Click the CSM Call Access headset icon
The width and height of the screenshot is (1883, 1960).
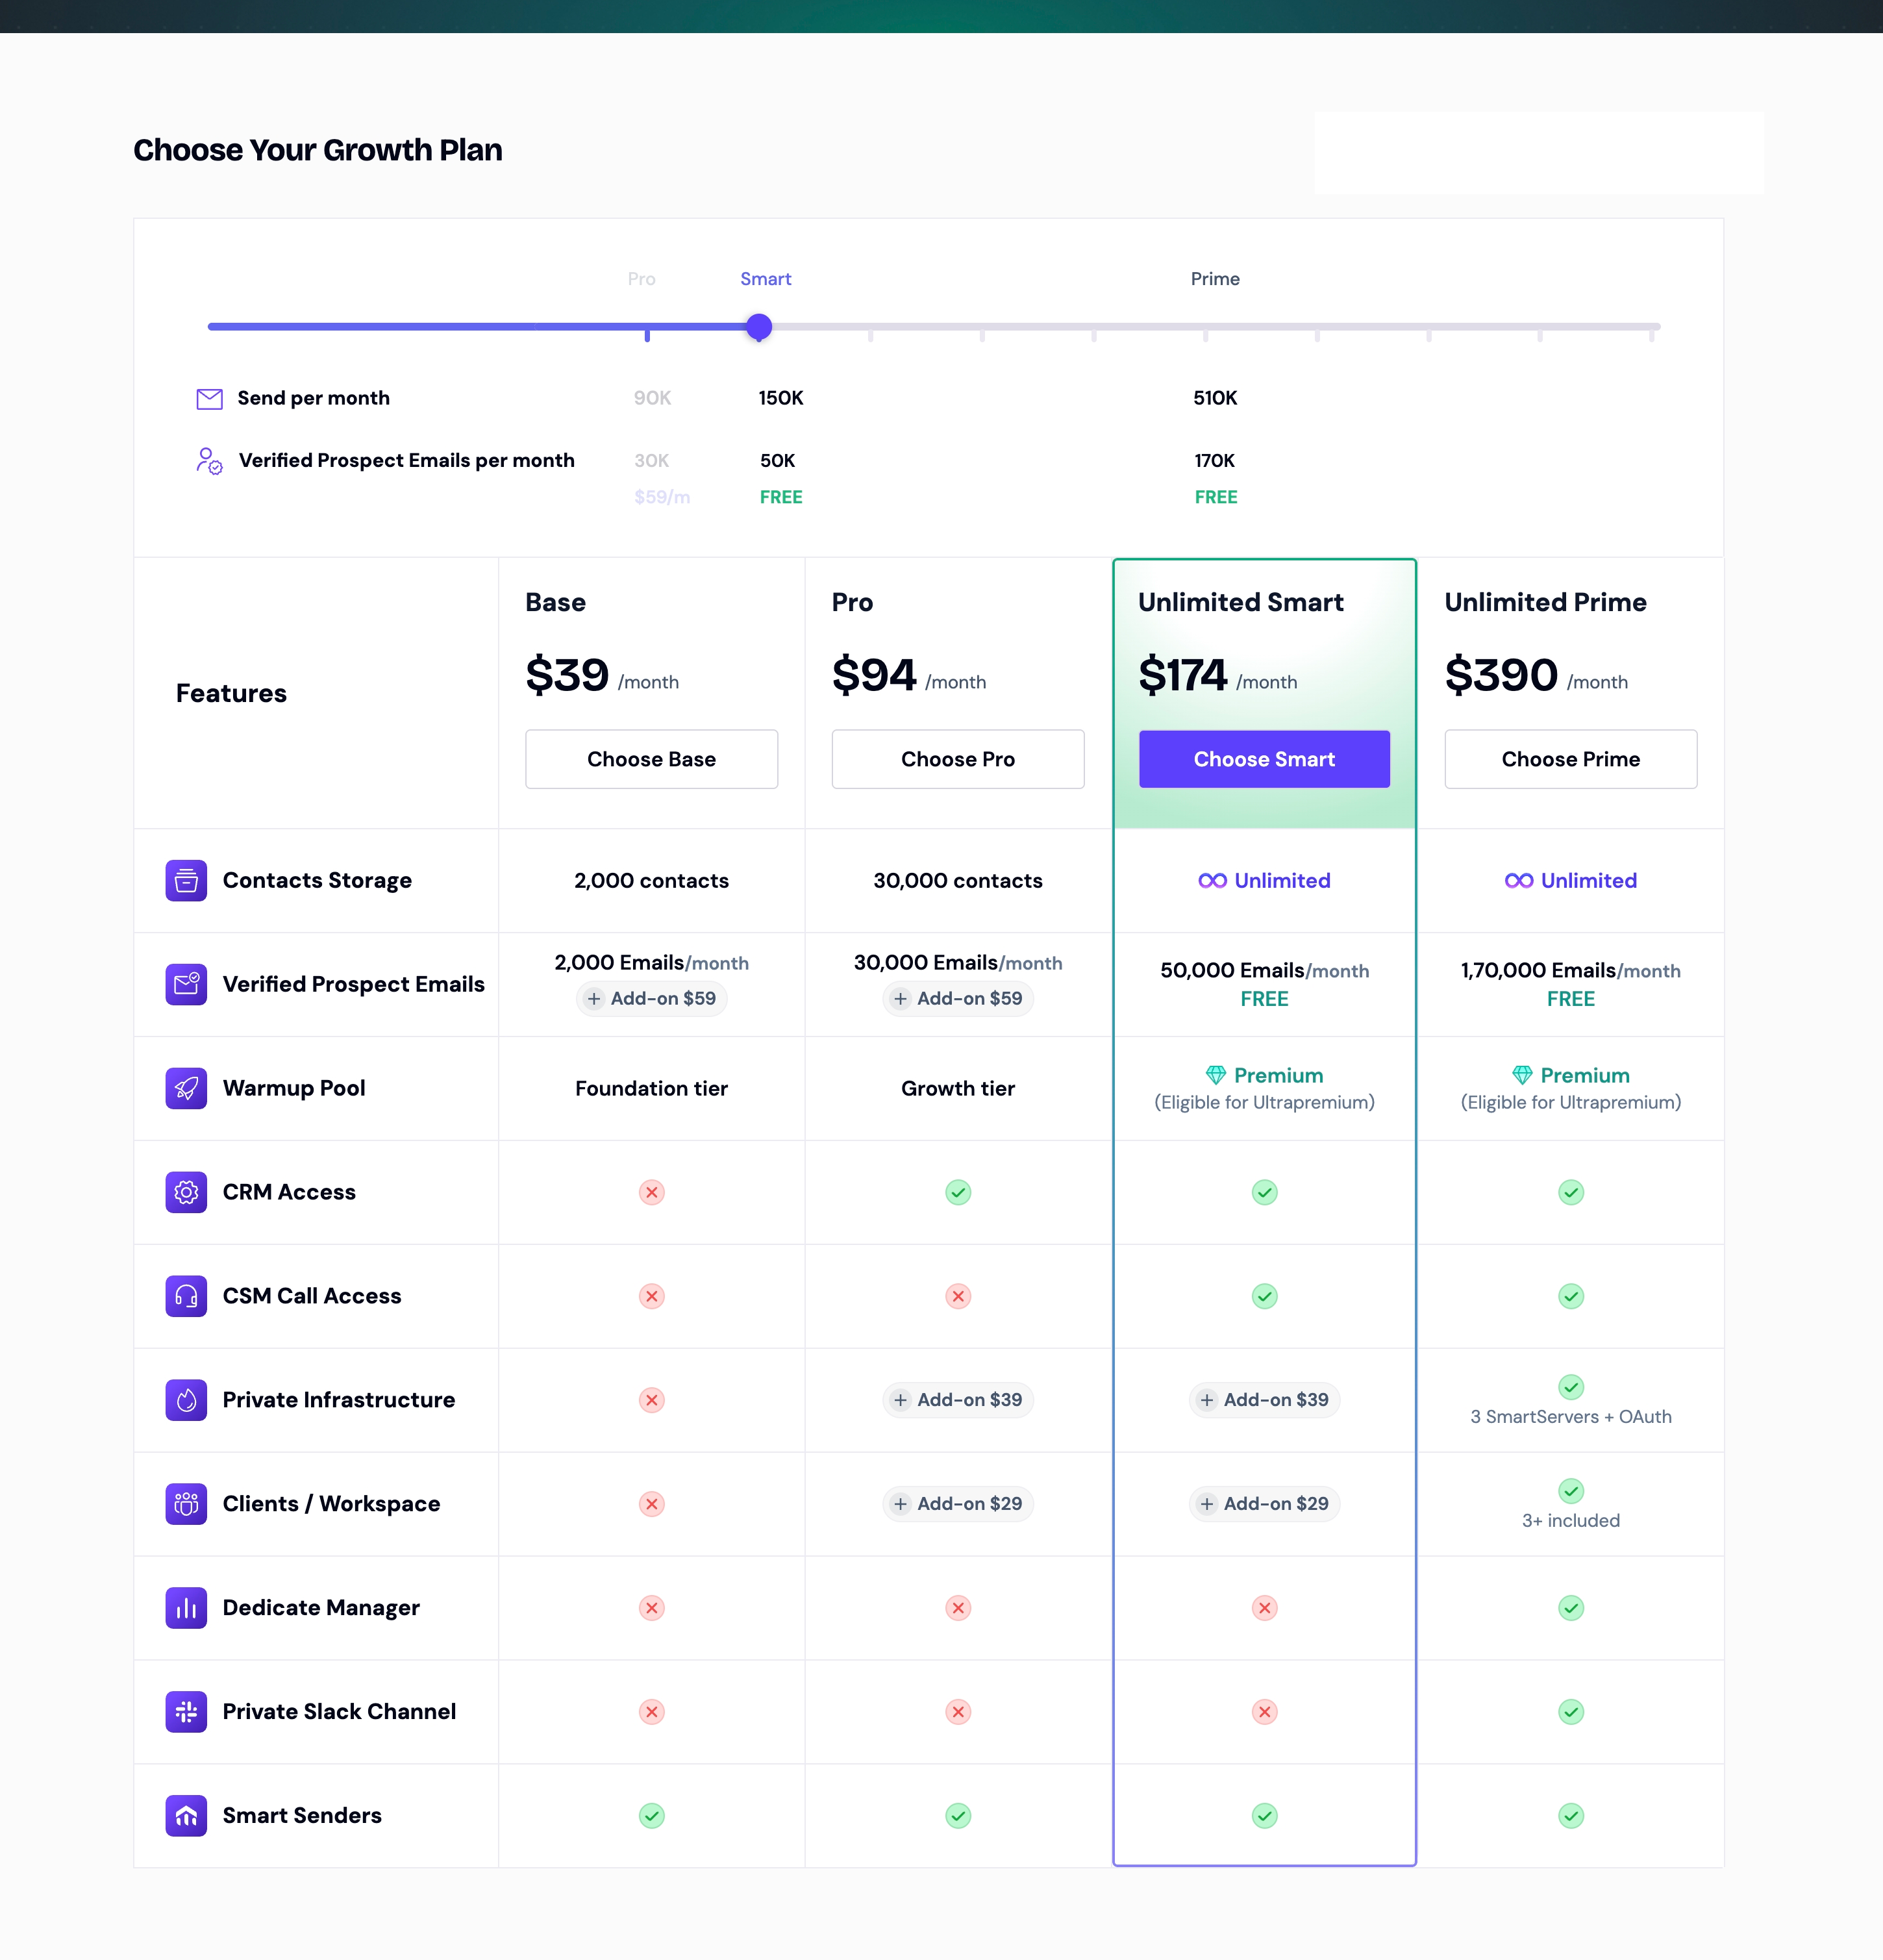pos(186,1296)
